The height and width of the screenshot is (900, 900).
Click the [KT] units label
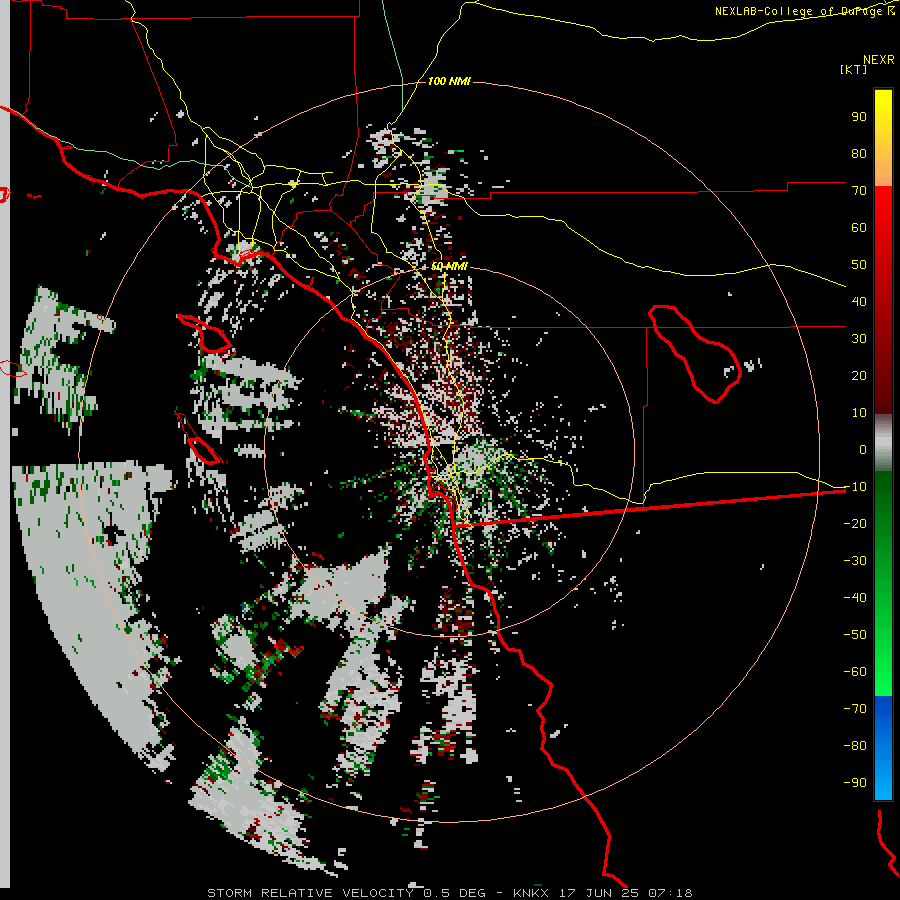(854, 69)
